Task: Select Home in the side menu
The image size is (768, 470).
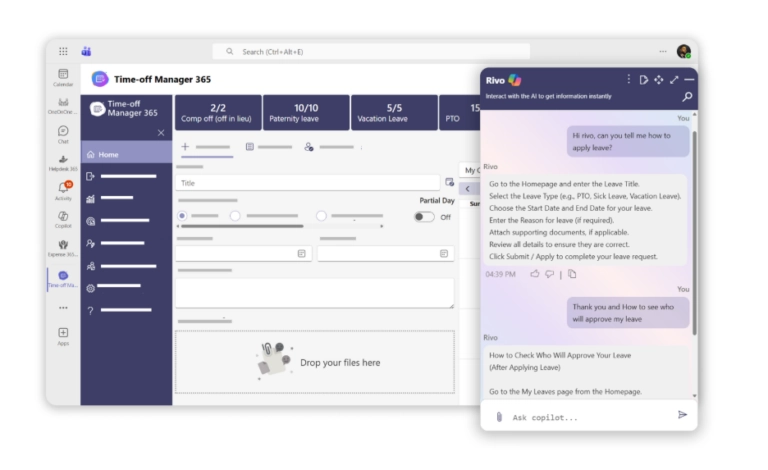Action: 126,154
